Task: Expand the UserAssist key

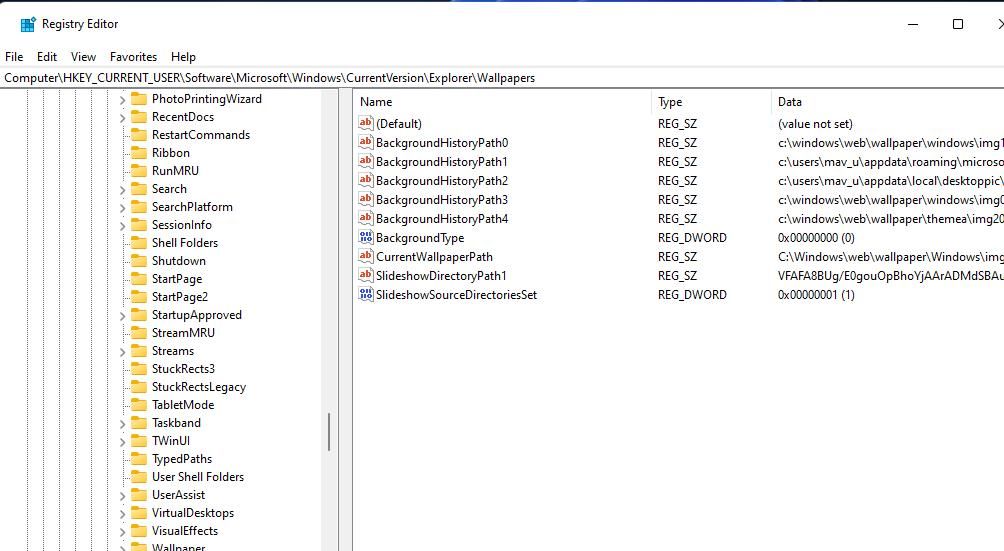Action: pyautogui.click(x=122, y=496)
